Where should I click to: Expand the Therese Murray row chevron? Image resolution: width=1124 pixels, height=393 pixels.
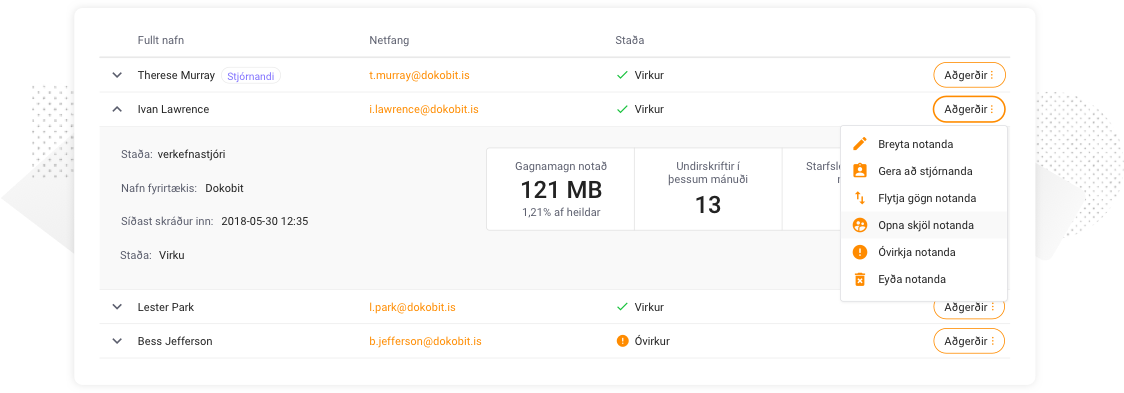(x=118, y=75)
